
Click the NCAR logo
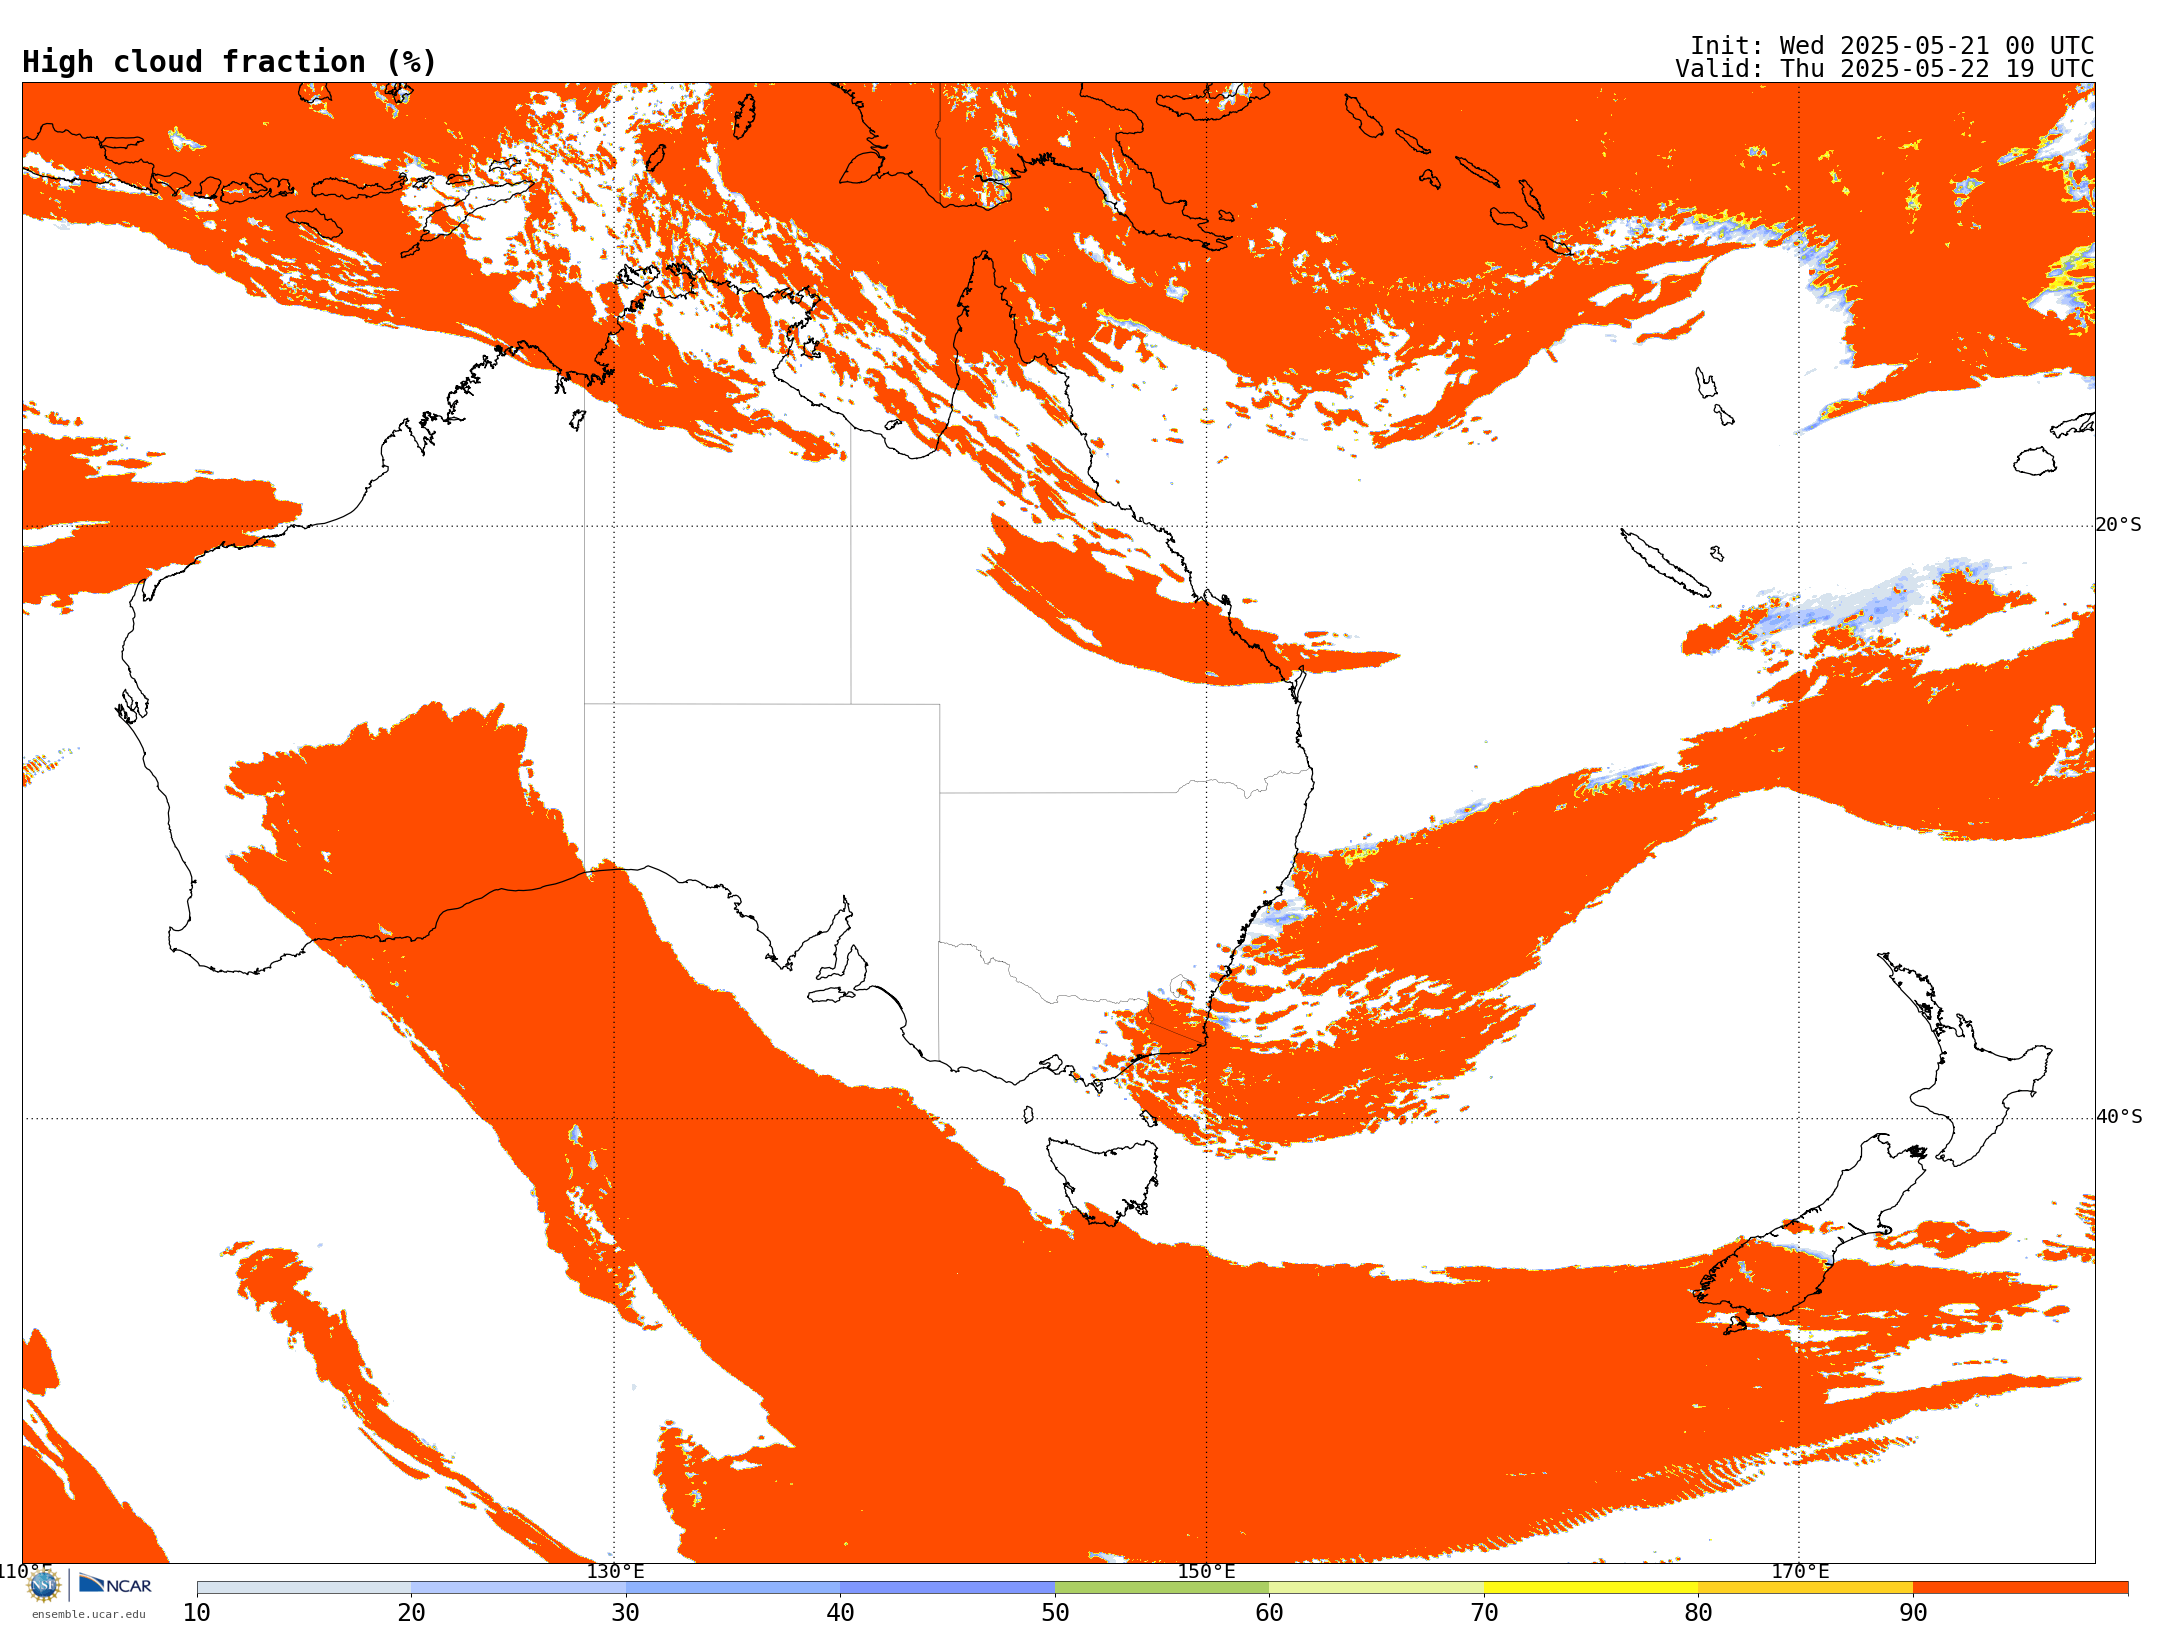tap(115, 1584)
